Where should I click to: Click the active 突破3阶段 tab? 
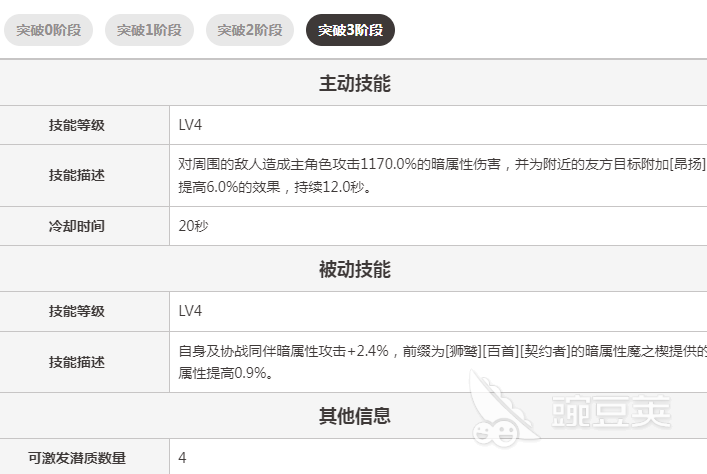350,30
